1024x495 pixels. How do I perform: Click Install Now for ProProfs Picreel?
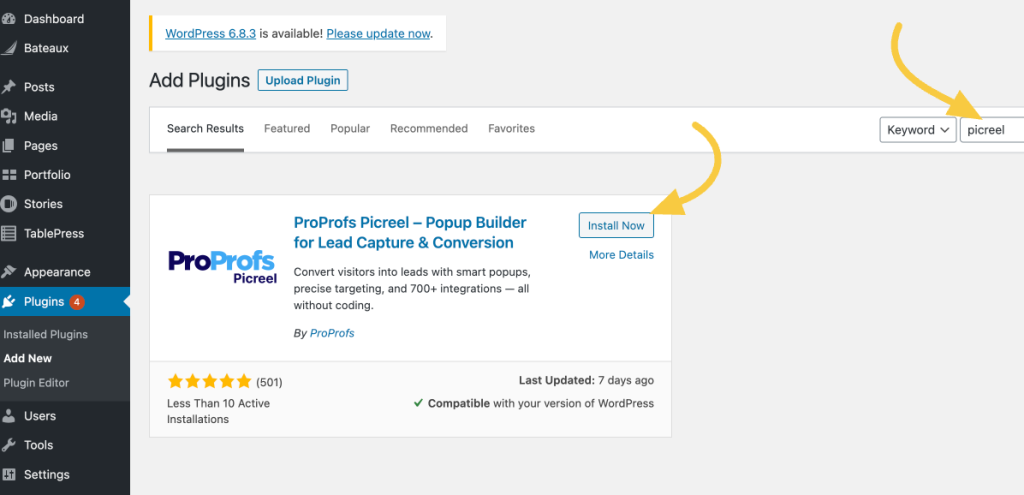coord(616,225)
